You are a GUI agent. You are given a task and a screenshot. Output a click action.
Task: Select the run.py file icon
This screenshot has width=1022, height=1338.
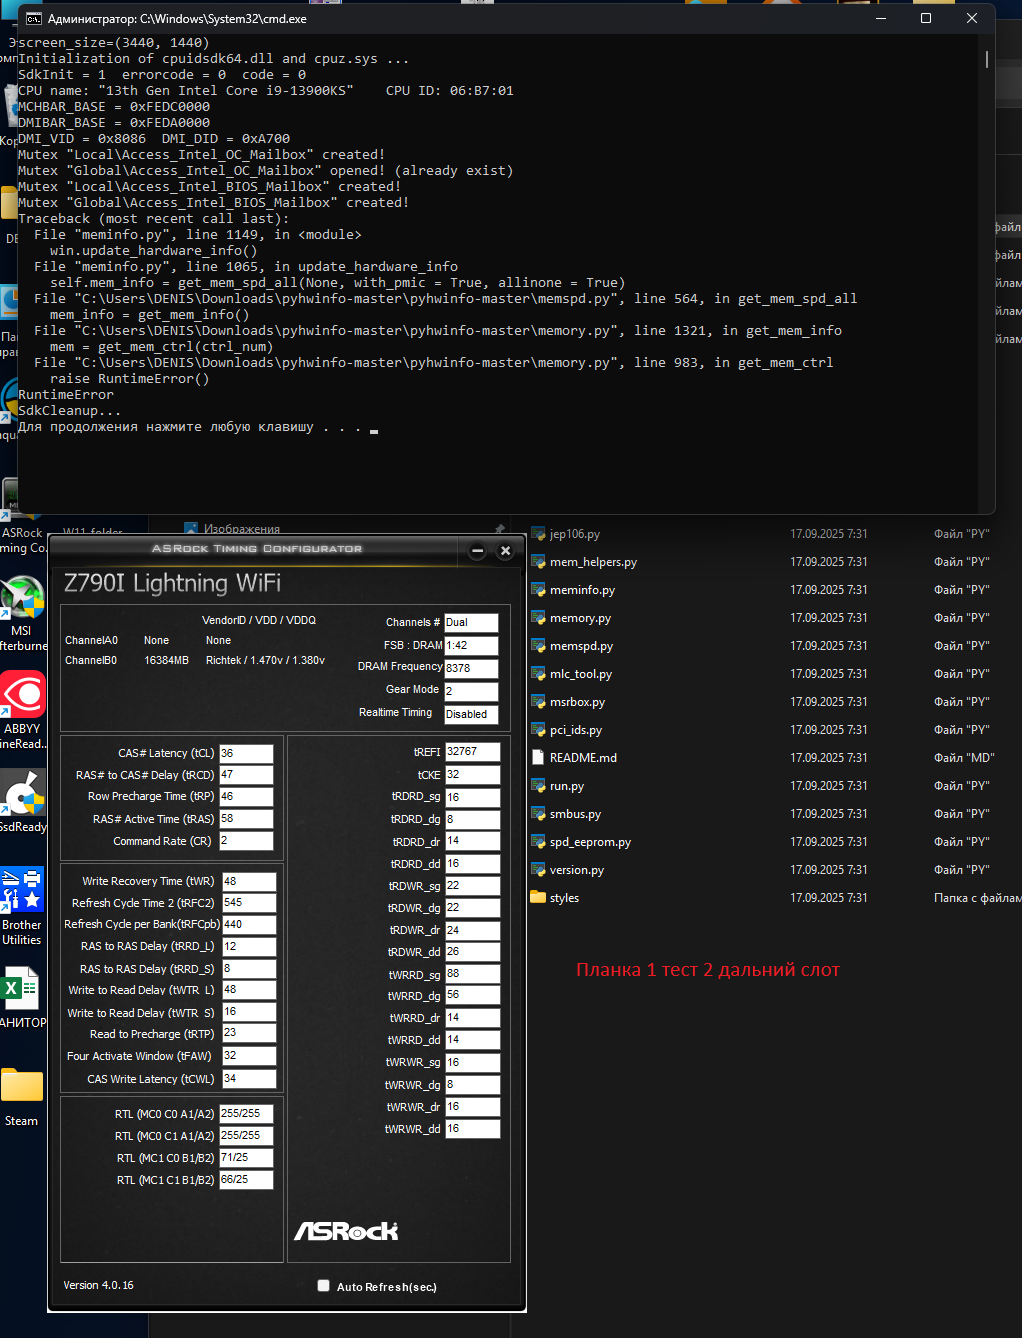pos(538,786)
